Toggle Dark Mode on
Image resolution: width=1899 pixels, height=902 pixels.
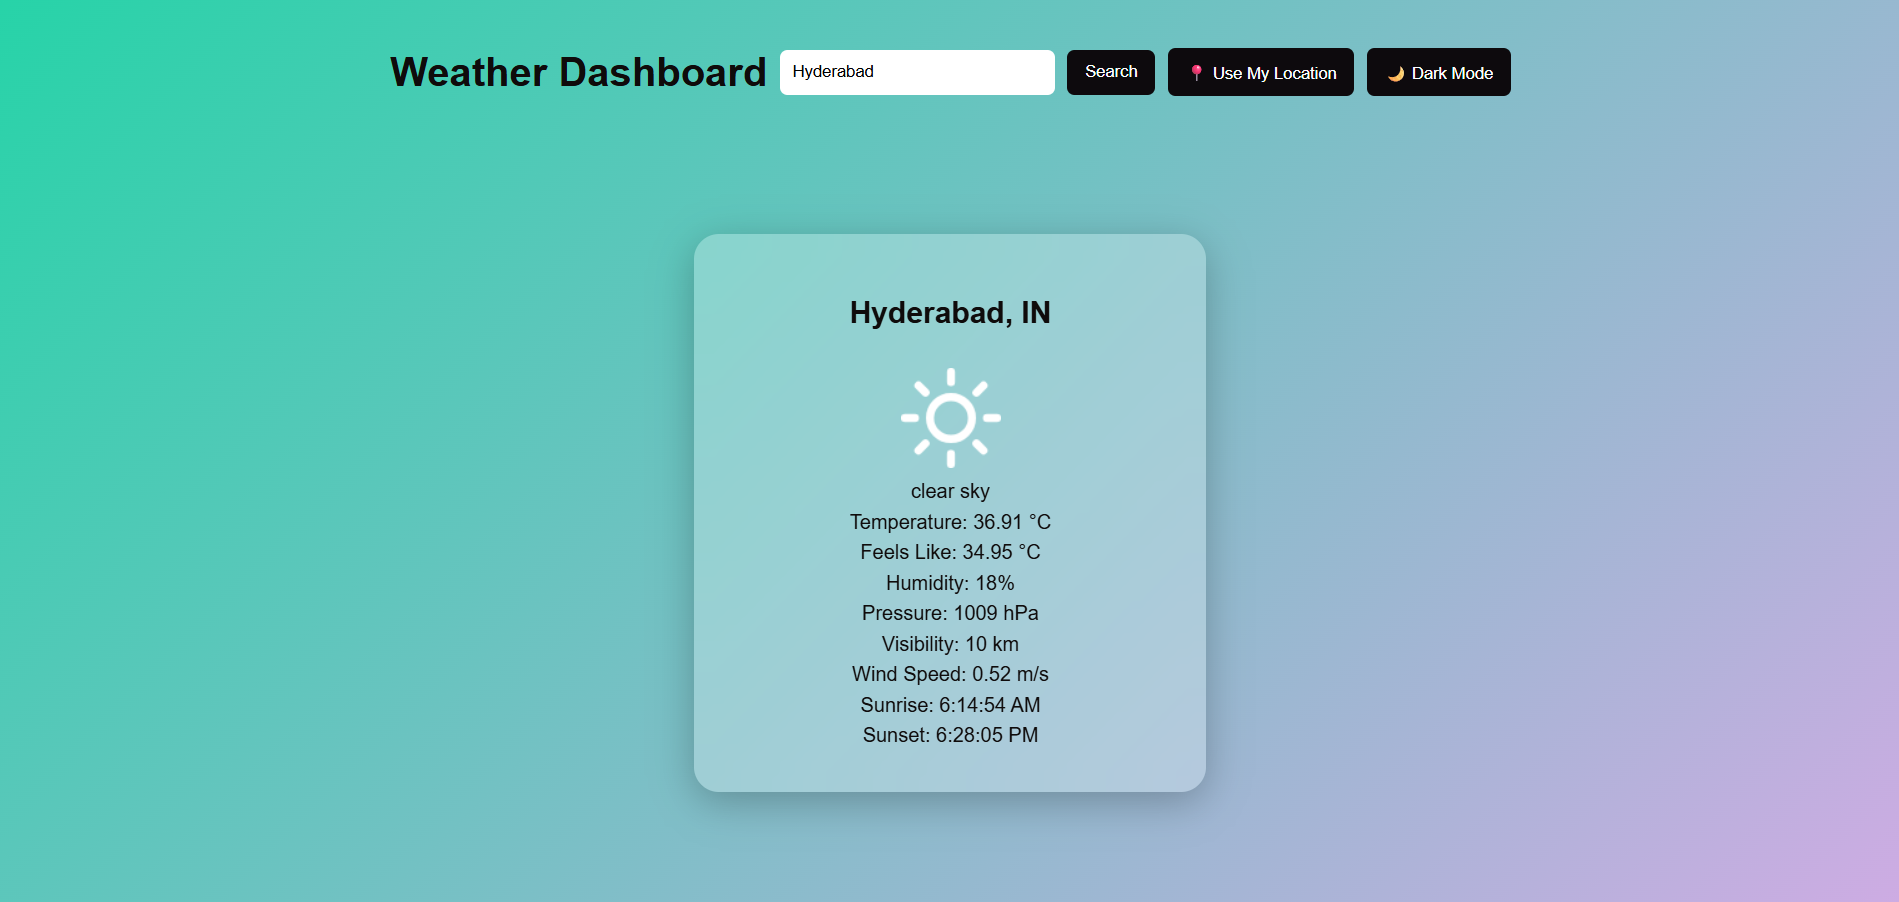[x=1438, y=73]
